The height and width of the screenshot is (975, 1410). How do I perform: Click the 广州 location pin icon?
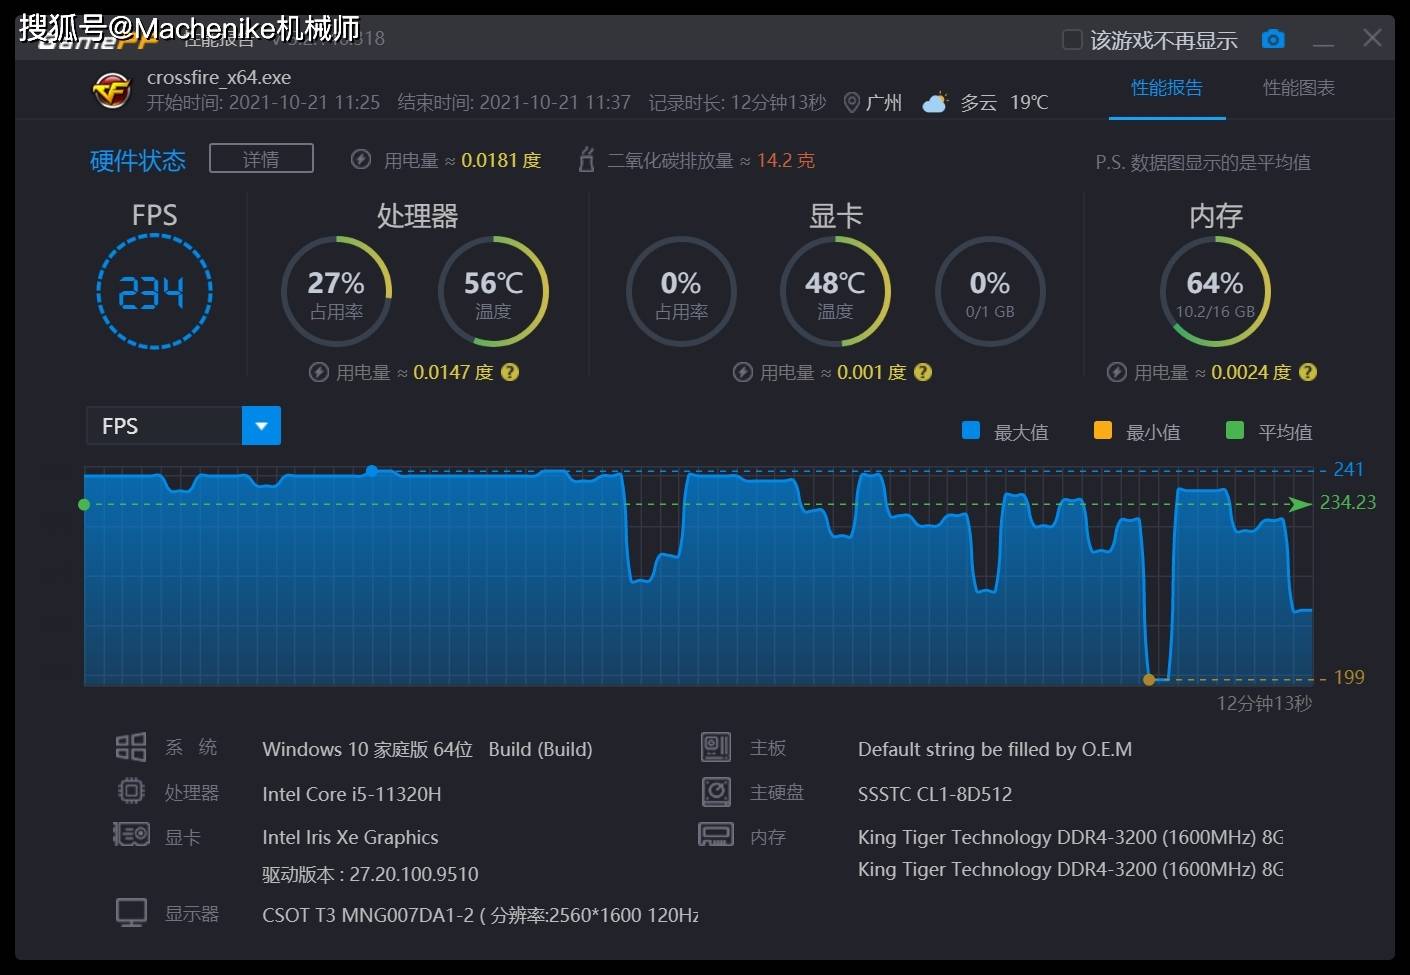851,101
